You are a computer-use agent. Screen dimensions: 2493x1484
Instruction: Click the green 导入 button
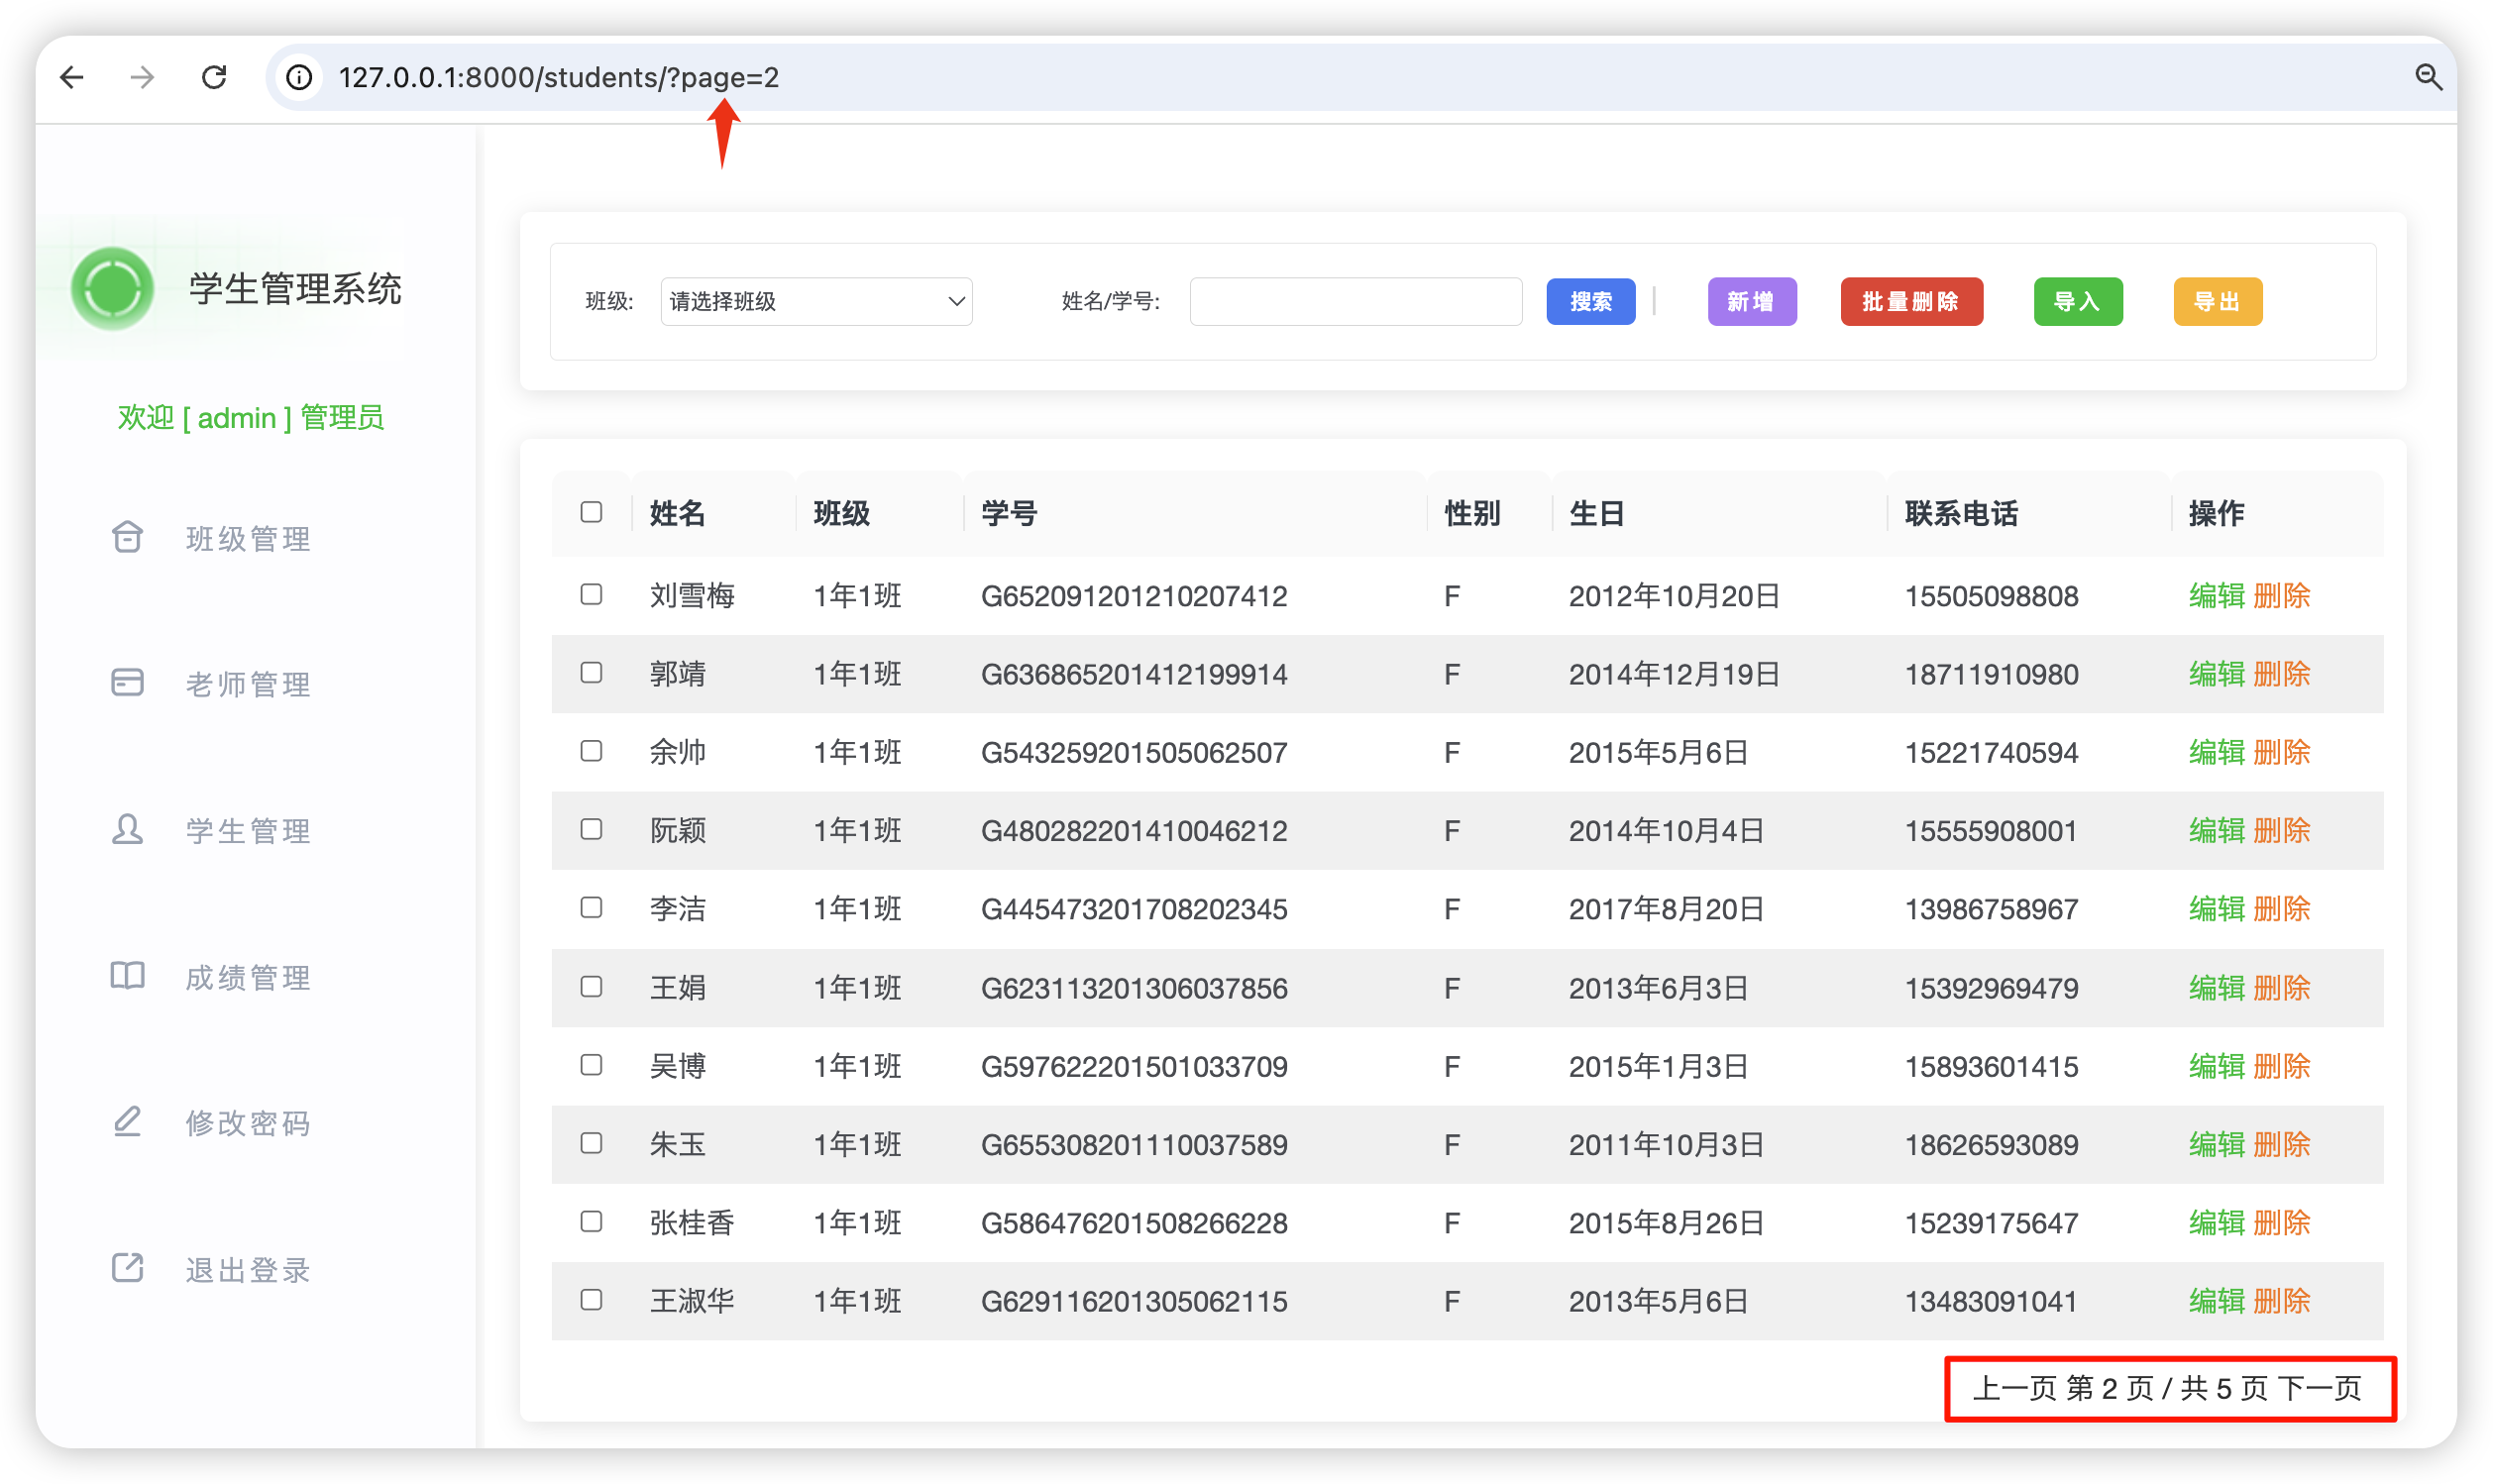pyautogui.click(x=2077, y=301)
